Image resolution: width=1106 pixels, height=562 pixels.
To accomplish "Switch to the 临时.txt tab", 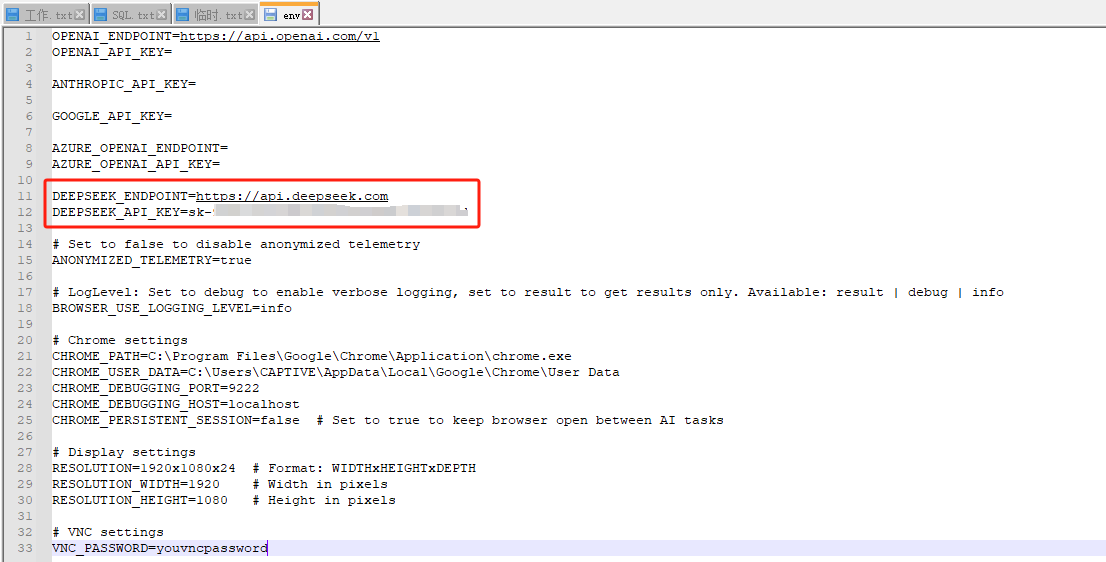I will 214,14.
